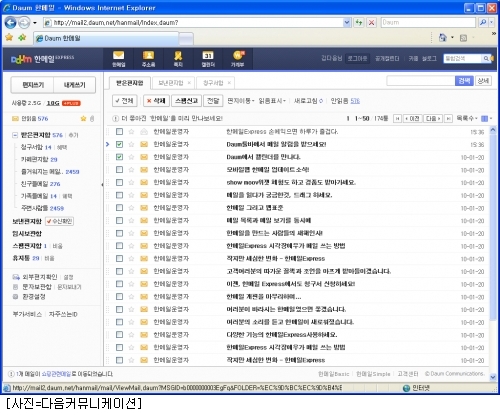Select the Daum 한메일 browser tab
The height and width of the screenshot is (415, 500).
106,38
